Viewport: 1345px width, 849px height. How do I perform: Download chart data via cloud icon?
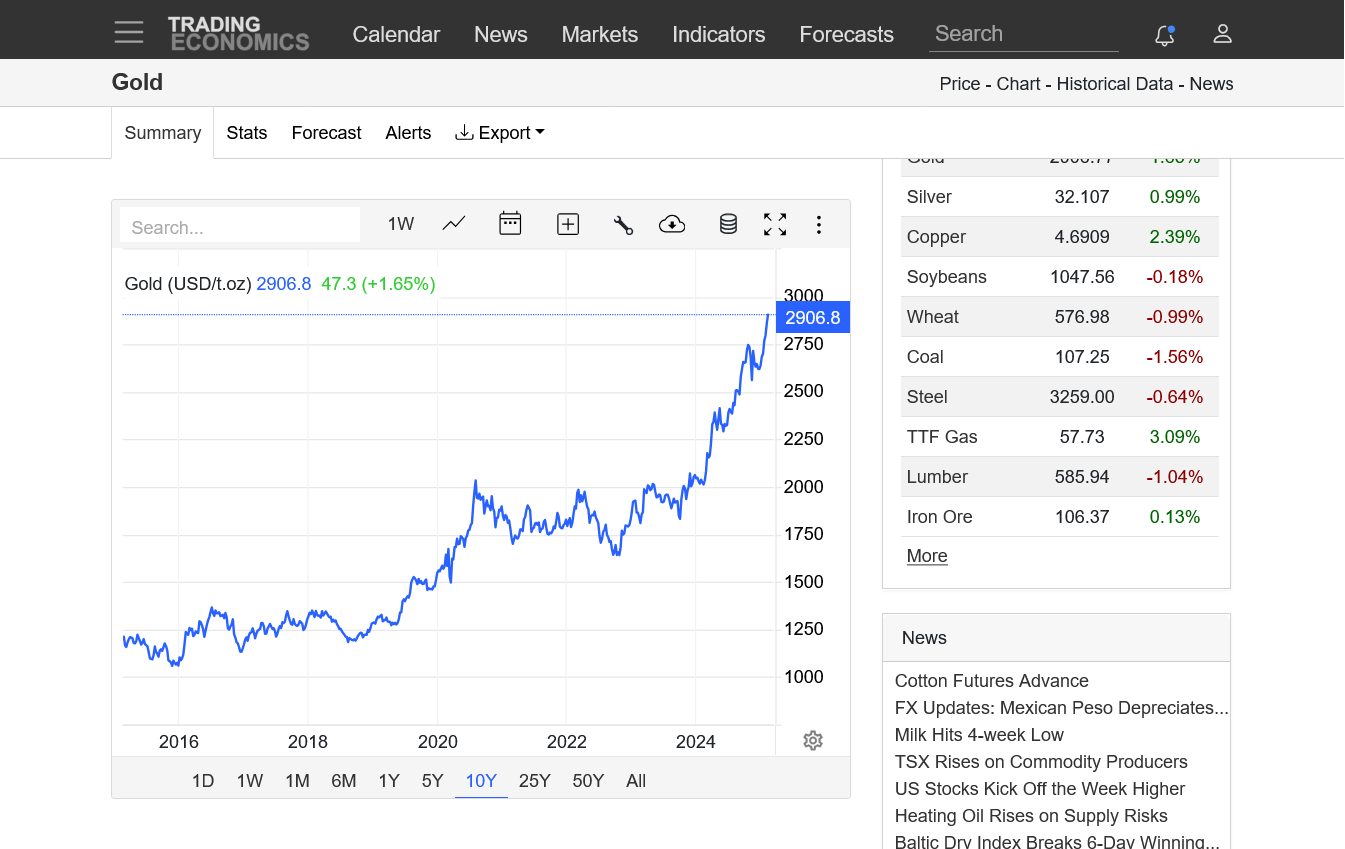(672, 224)
